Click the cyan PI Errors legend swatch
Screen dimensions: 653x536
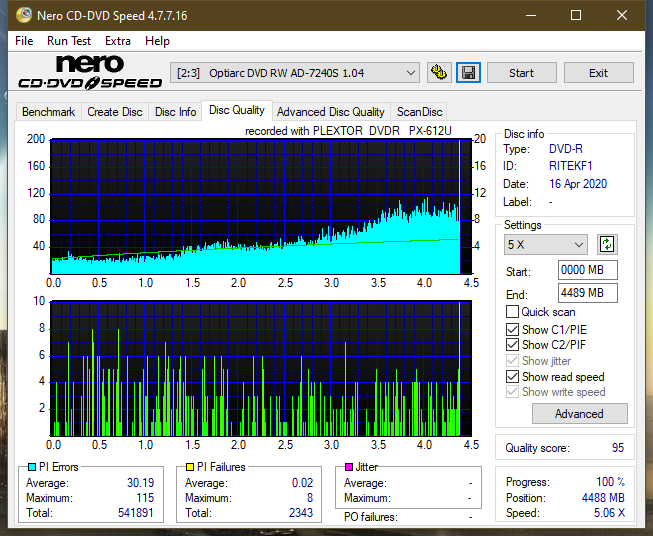32,467
